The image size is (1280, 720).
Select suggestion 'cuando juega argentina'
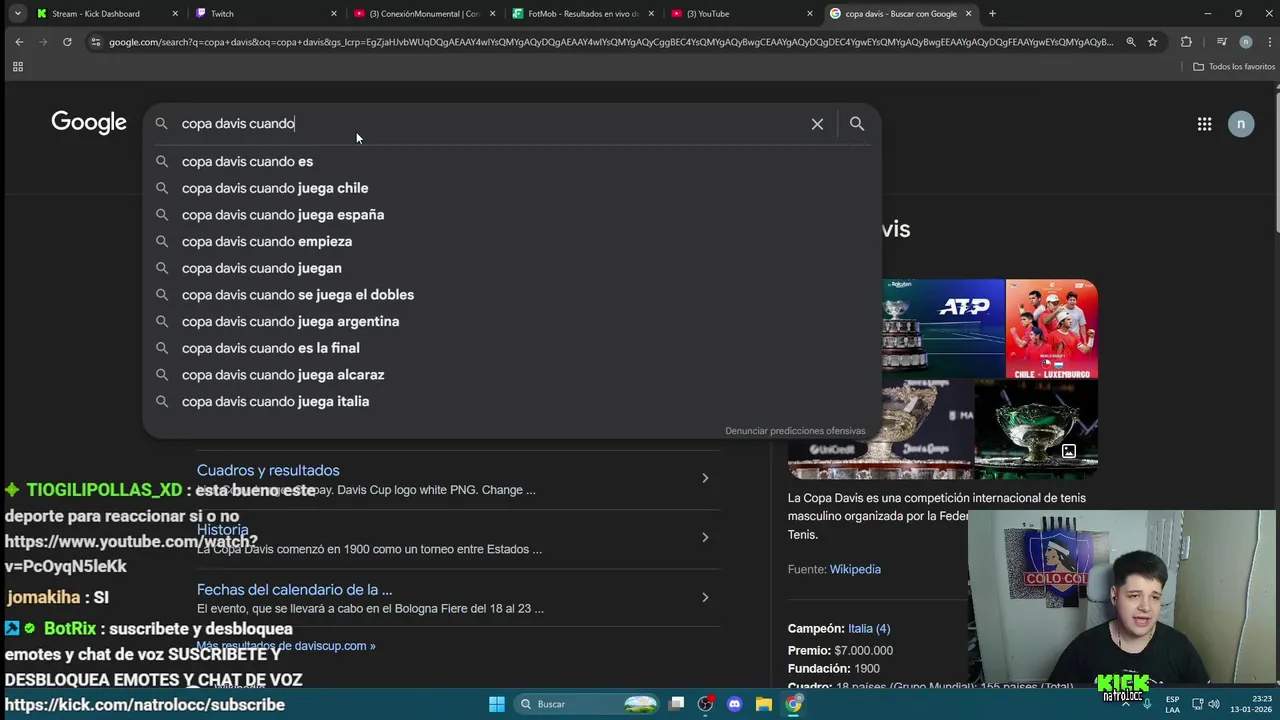[x=512, y=321]
